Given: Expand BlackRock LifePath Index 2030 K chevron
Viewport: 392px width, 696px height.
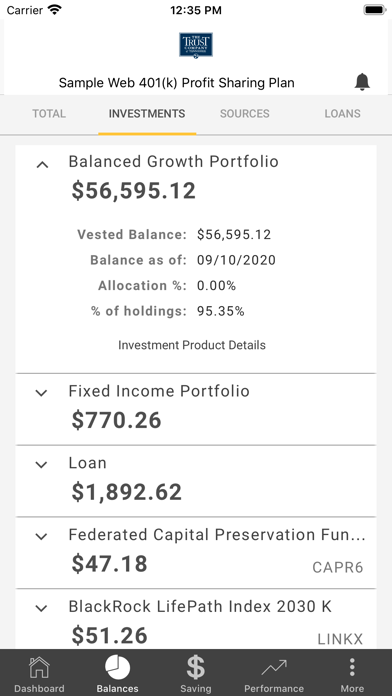Looking at the screenshot, I should (x=41, y=609).
